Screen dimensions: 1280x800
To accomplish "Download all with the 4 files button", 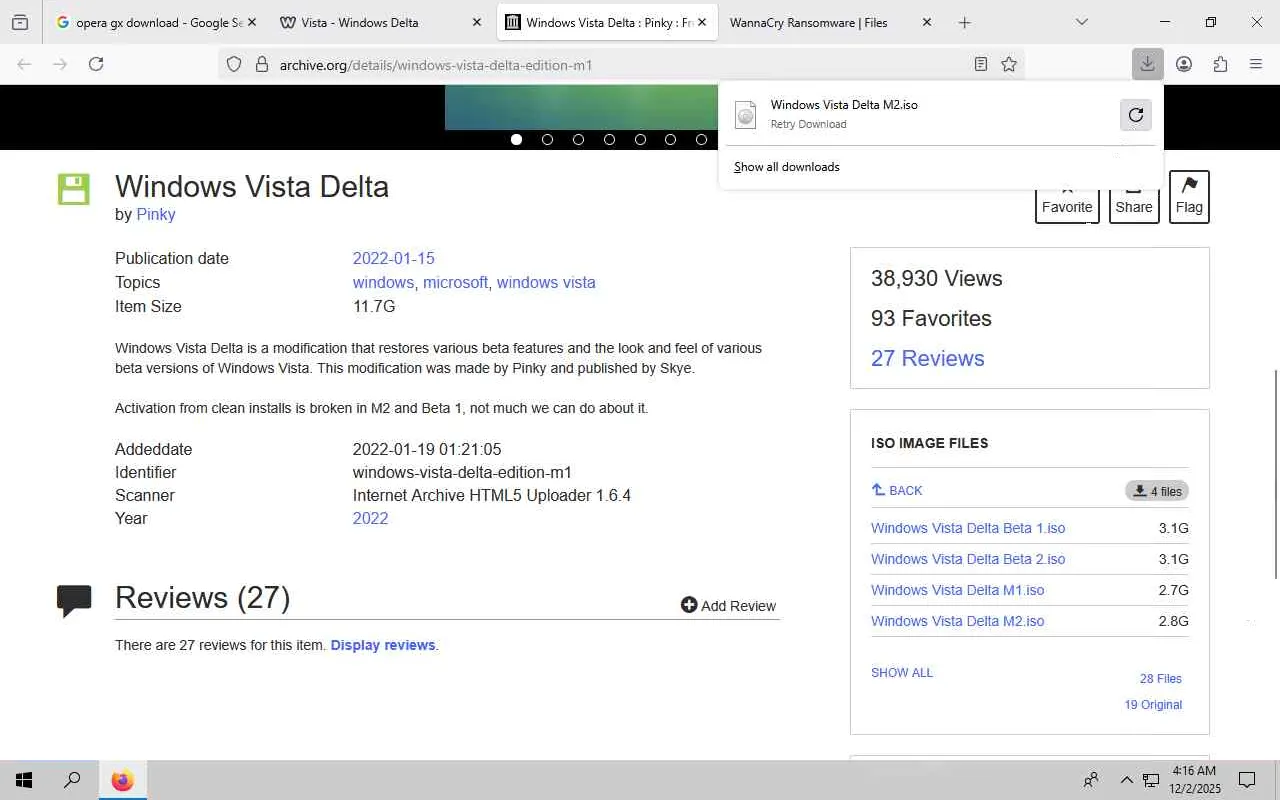I will pos(1157,491).
